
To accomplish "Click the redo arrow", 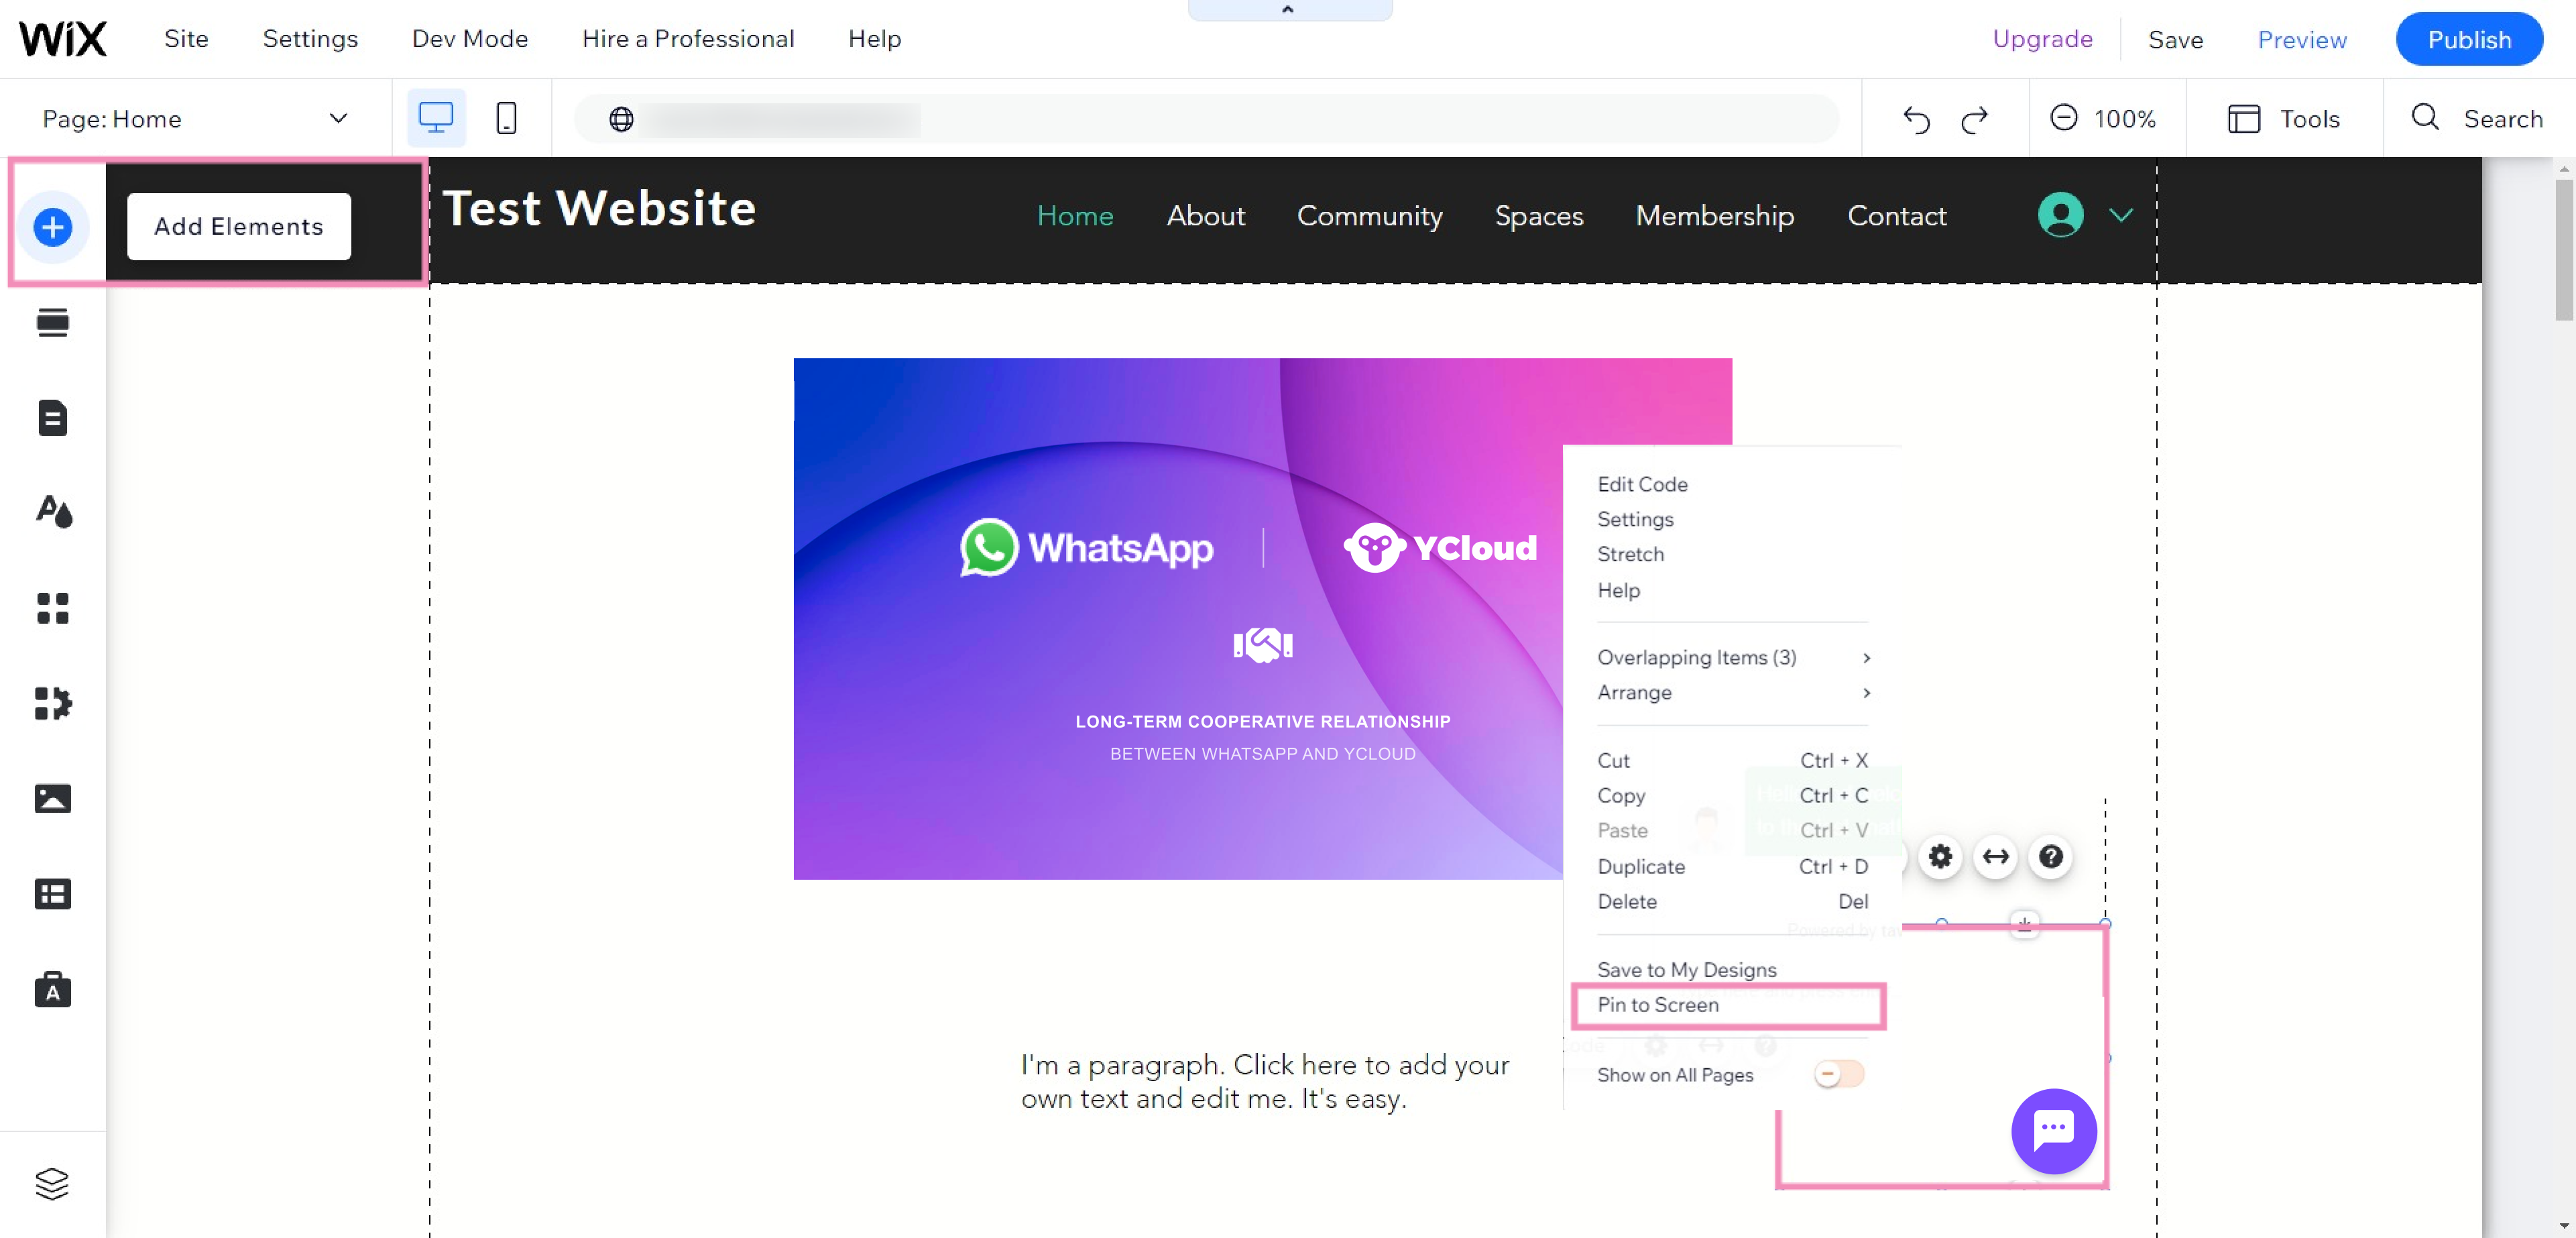I will pos(1974,120).
